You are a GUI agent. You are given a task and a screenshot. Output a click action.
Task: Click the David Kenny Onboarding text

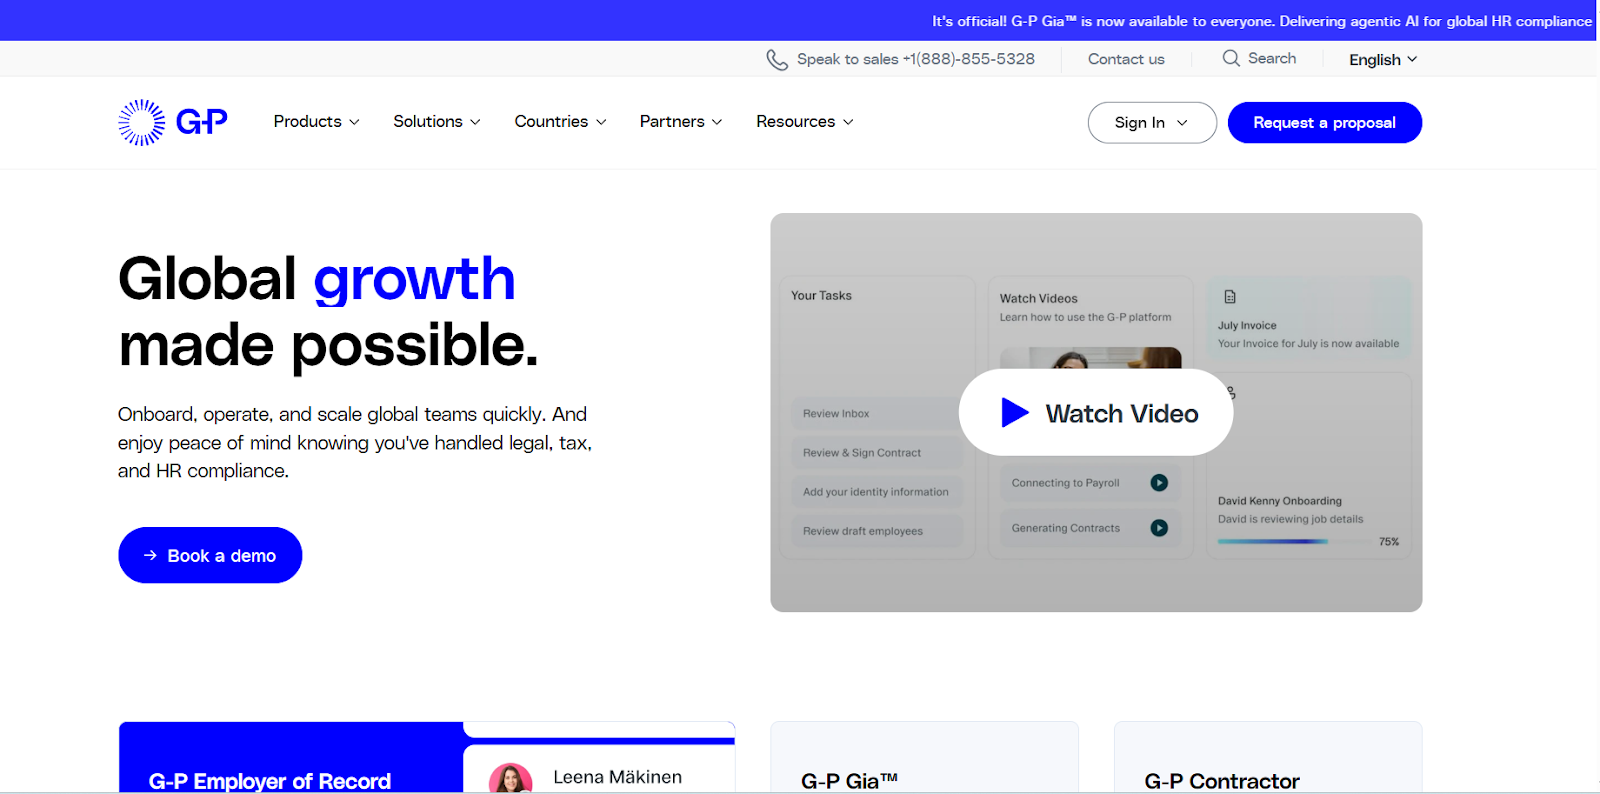pos(1280,501)
